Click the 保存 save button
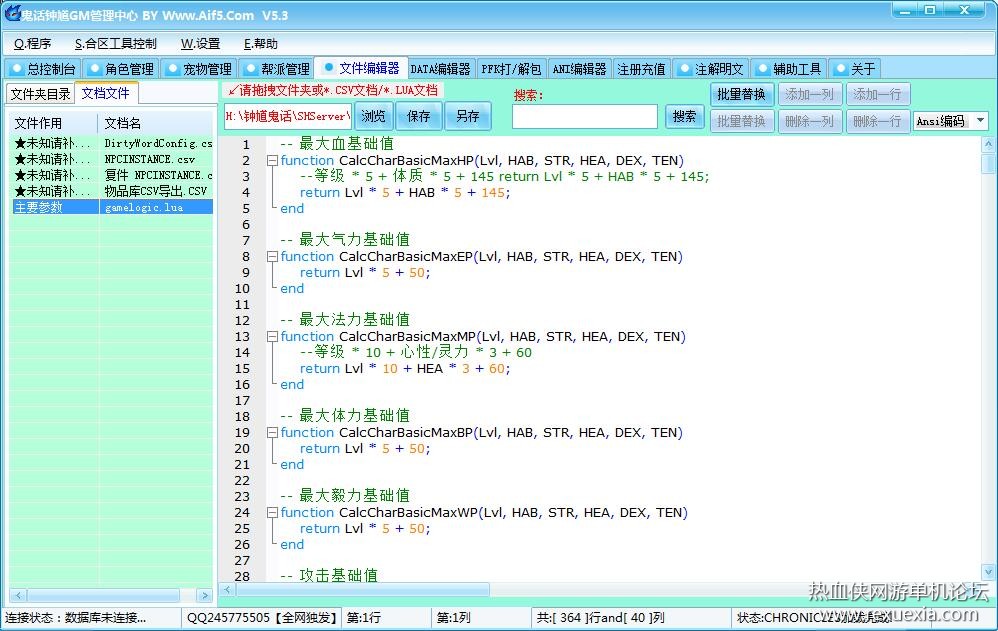The image size is (998, 631). 418,116
